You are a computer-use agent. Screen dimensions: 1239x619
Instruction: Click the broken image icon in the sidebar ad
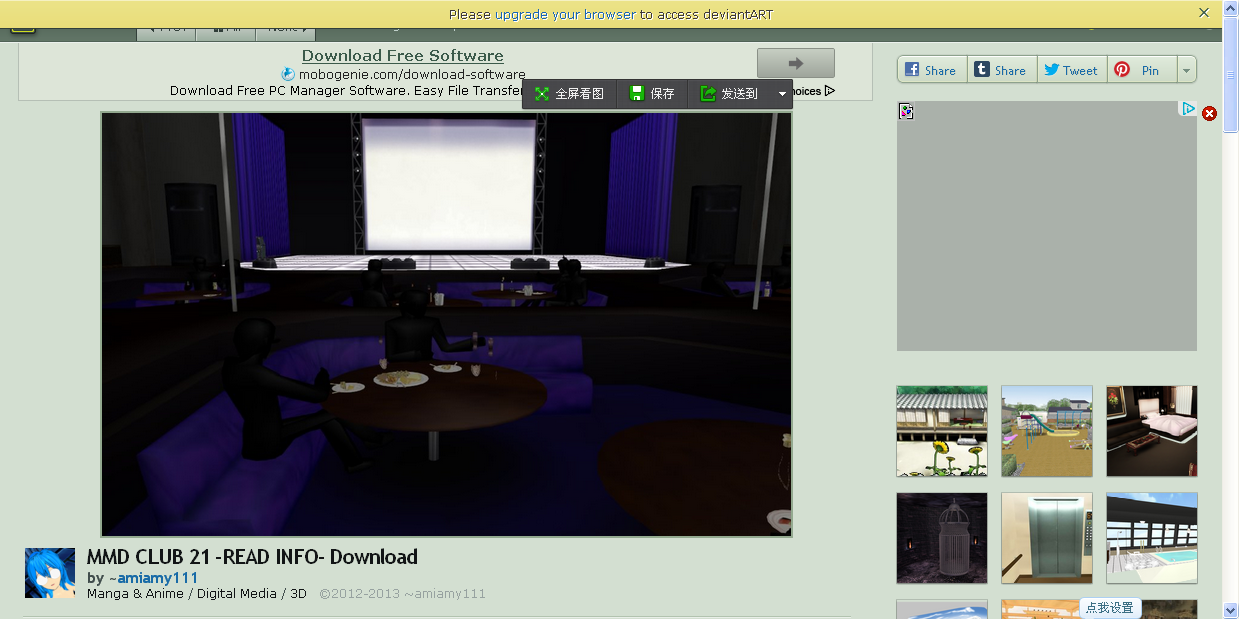click(906, 111)
